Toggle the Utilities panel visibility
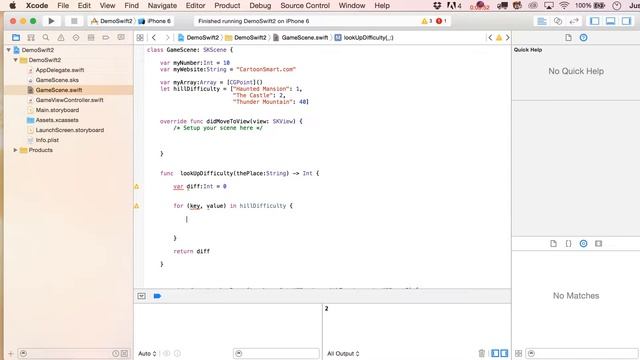Viewport: 640px width, 360px height. (x=626, y=21)
